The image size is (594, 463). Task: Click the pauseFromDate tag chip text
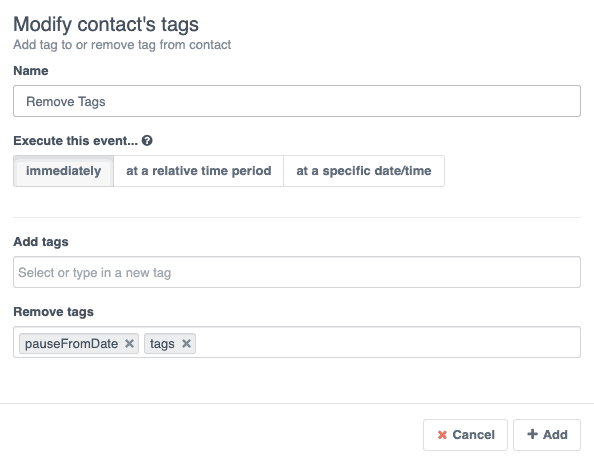tap(72, 344)
